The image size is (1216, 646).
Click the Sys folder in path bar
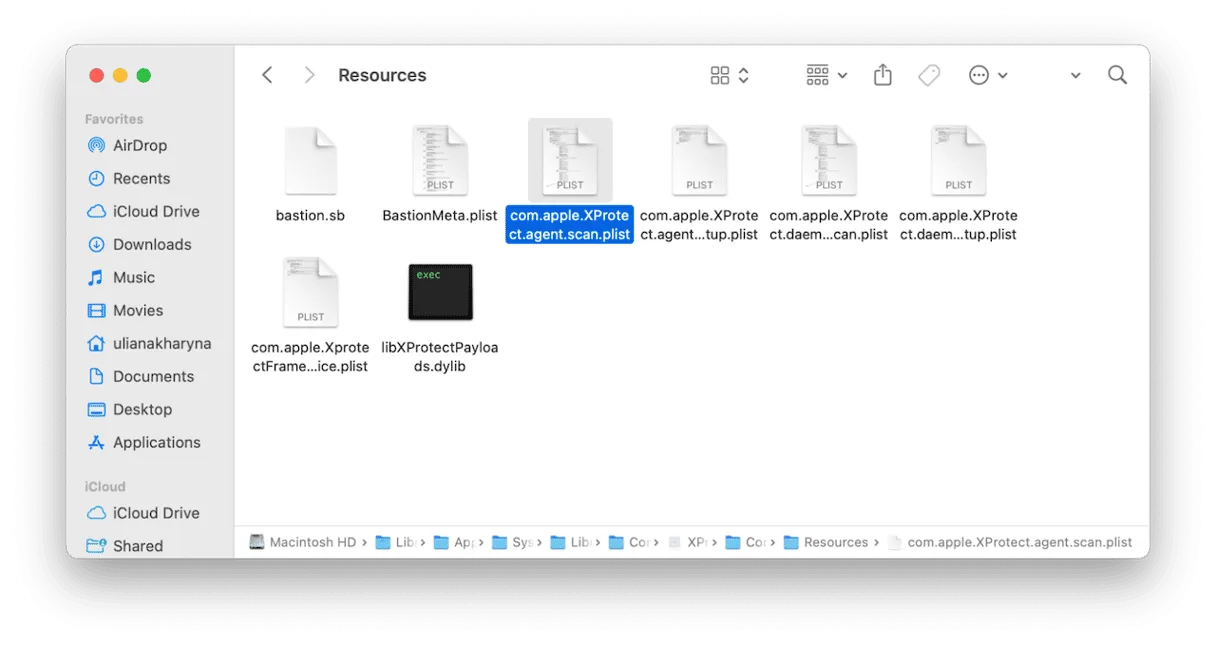[513, 542]
